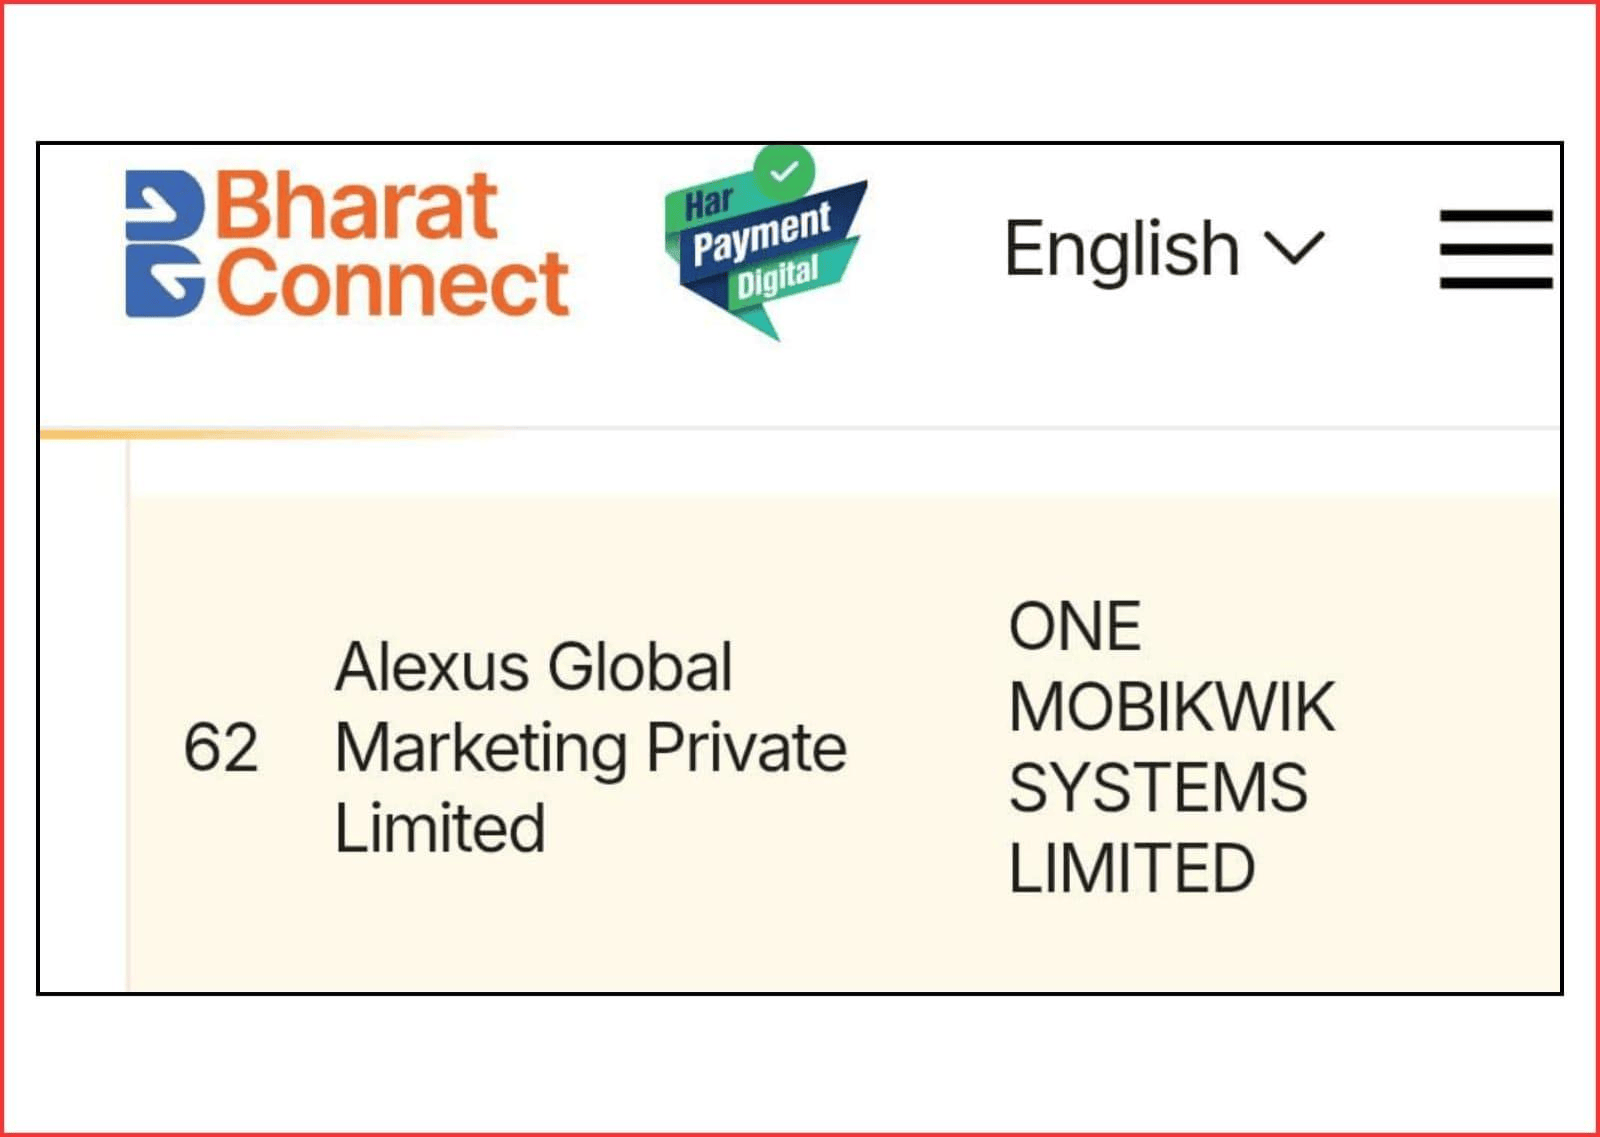The image size is (1600, 1137).
Task: Select serial number 62 in the row
Action: 221,748
